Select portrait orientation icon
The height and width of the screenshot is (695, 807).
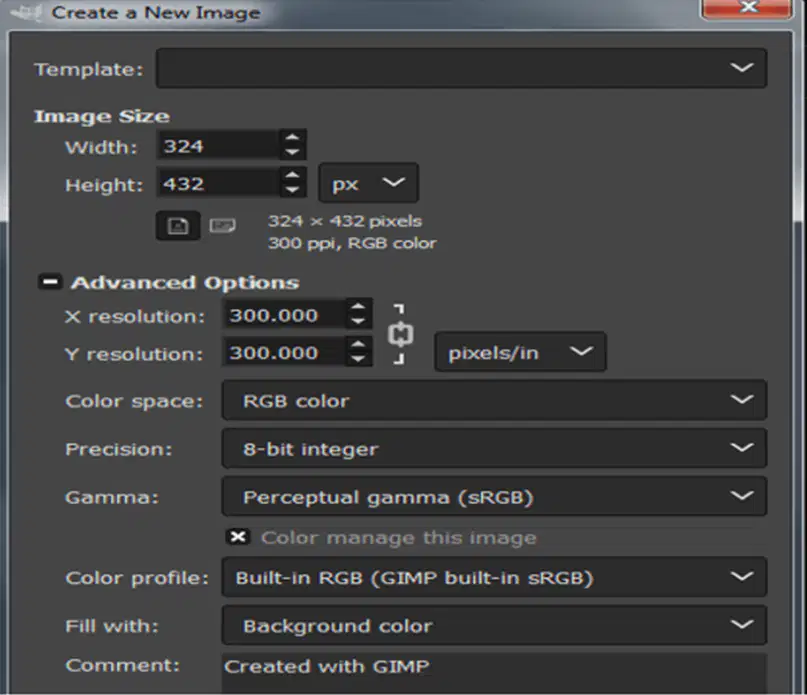(x=178, y=225)
